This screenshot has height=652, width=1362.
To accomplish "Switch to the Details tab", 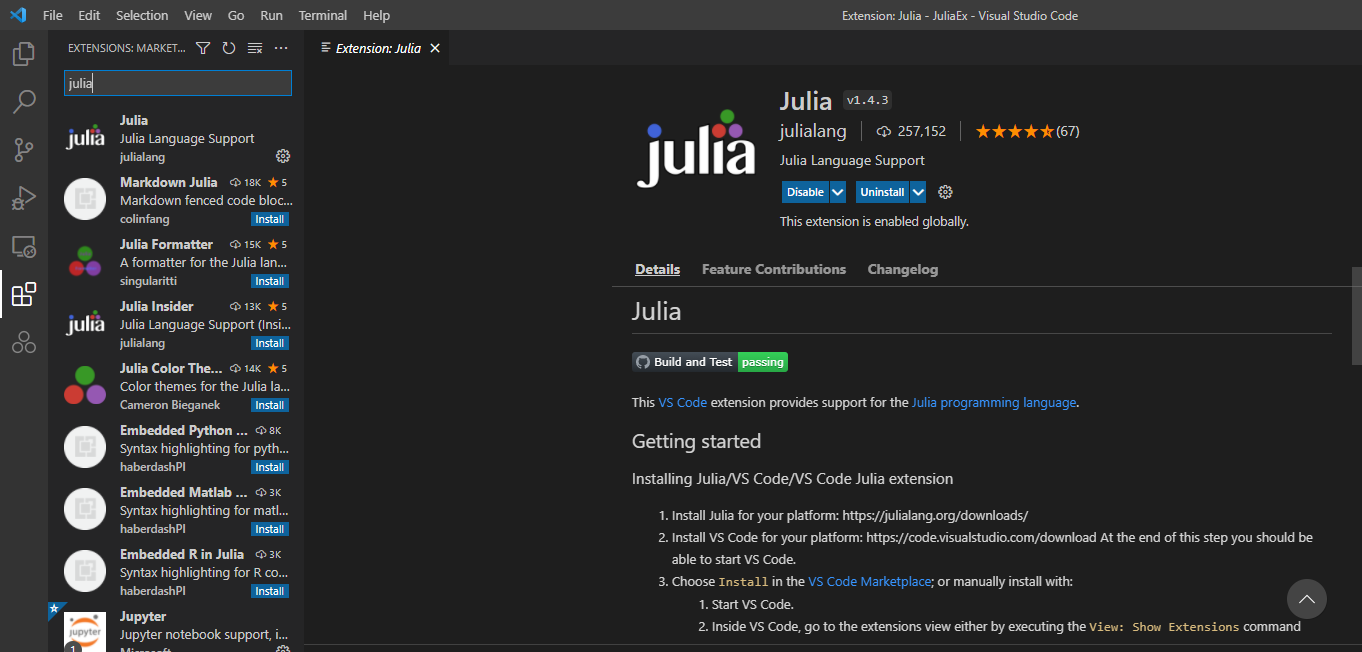I will click(657, 269).
